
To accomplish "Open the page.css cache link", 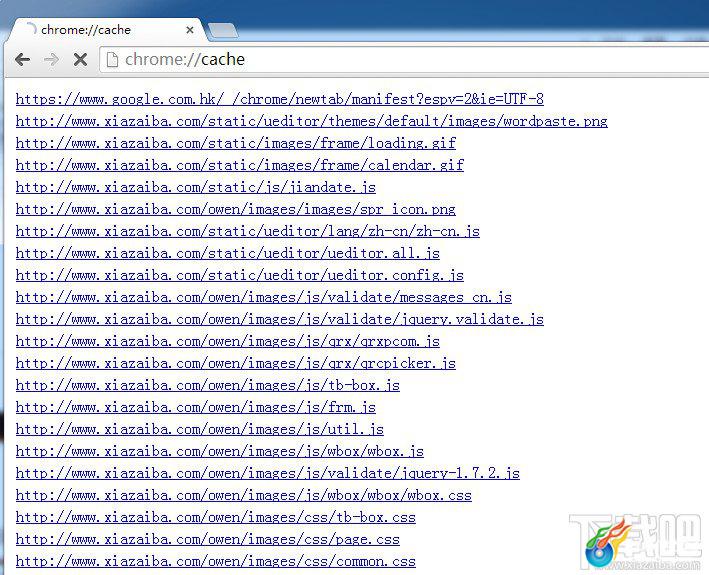I will 208,539.
